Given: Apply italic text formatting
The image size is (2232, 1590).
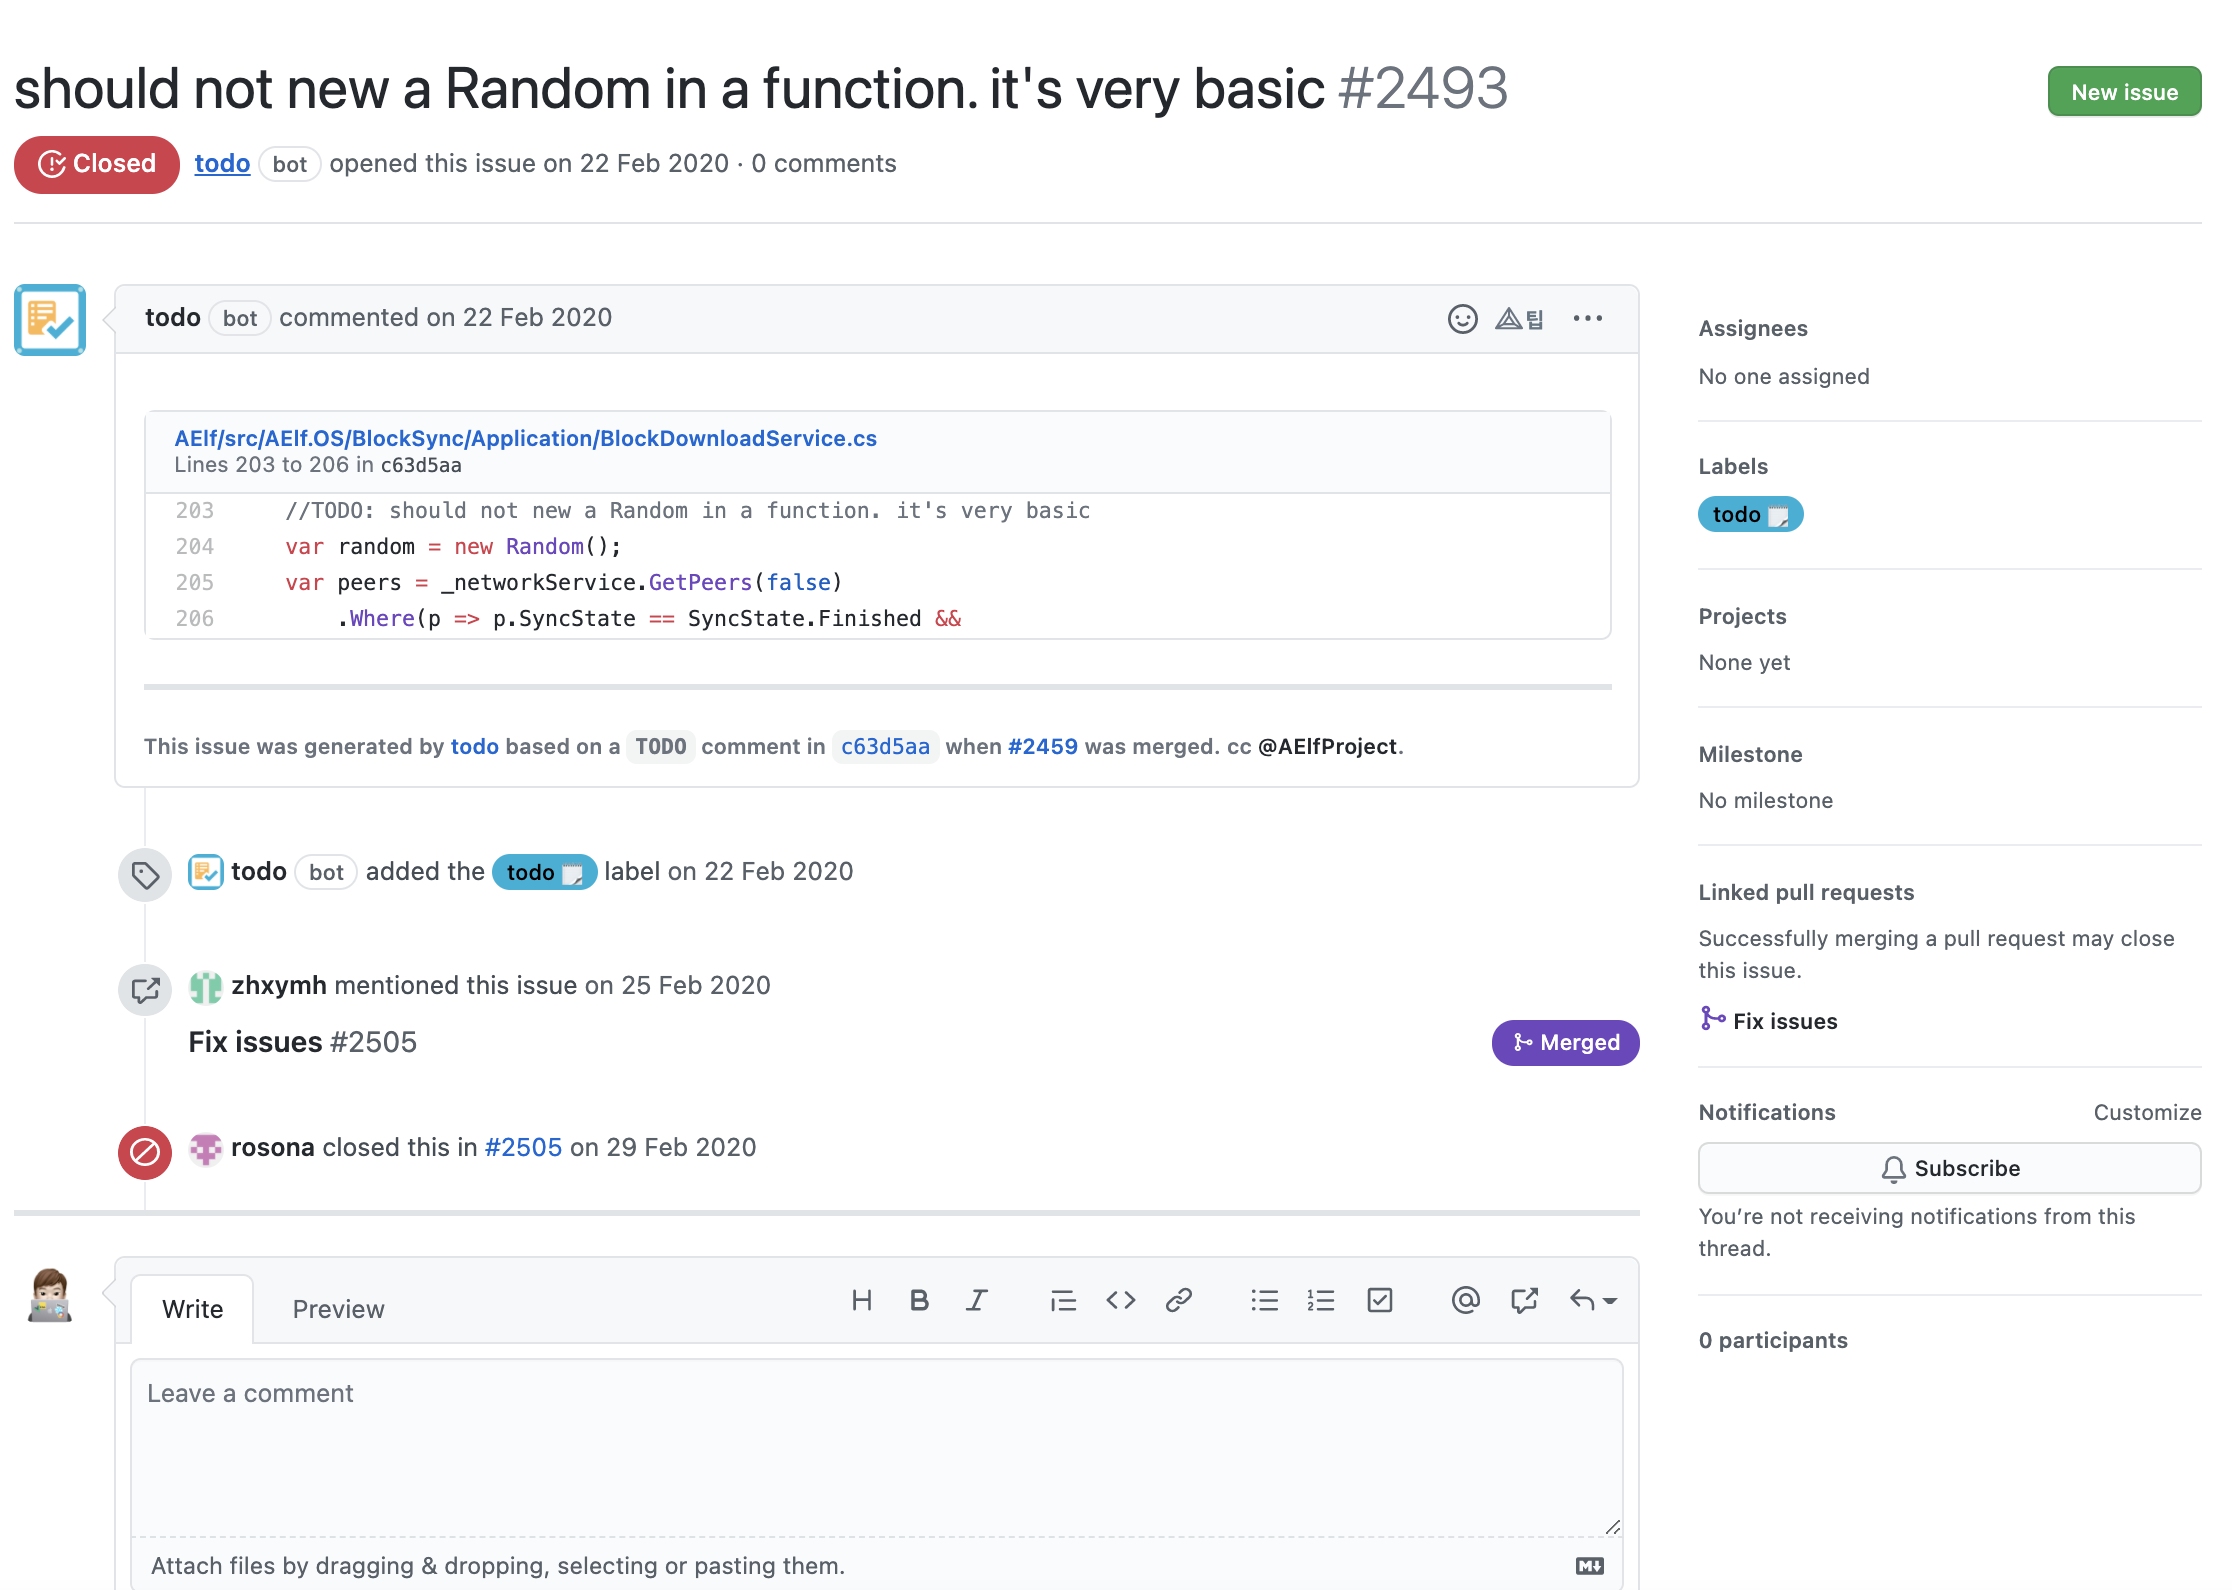Looking at the screenshot, I should tap(976, 1300).
